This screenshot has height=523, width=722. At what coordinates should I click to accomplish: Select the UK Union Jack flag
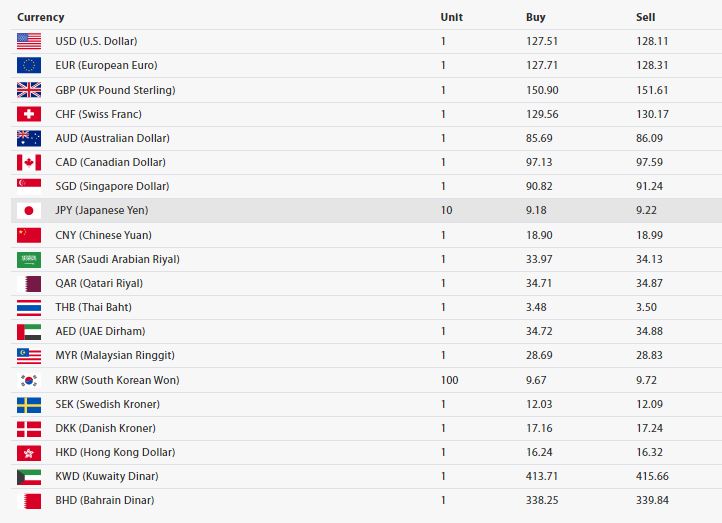pyautogui.click(x=29, y=90)
